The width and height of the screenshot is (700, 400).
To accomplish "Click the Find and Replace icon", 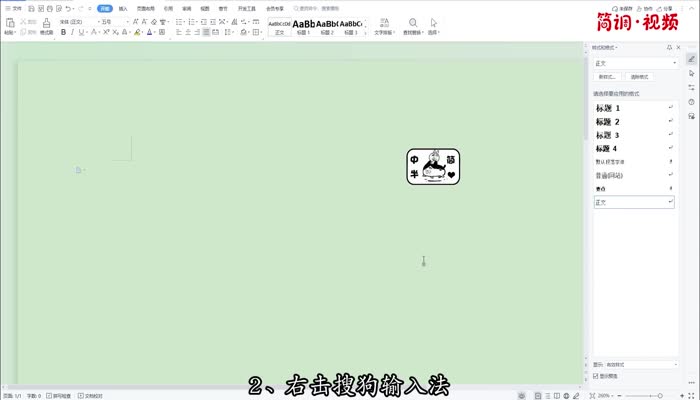I will point(411,23).
